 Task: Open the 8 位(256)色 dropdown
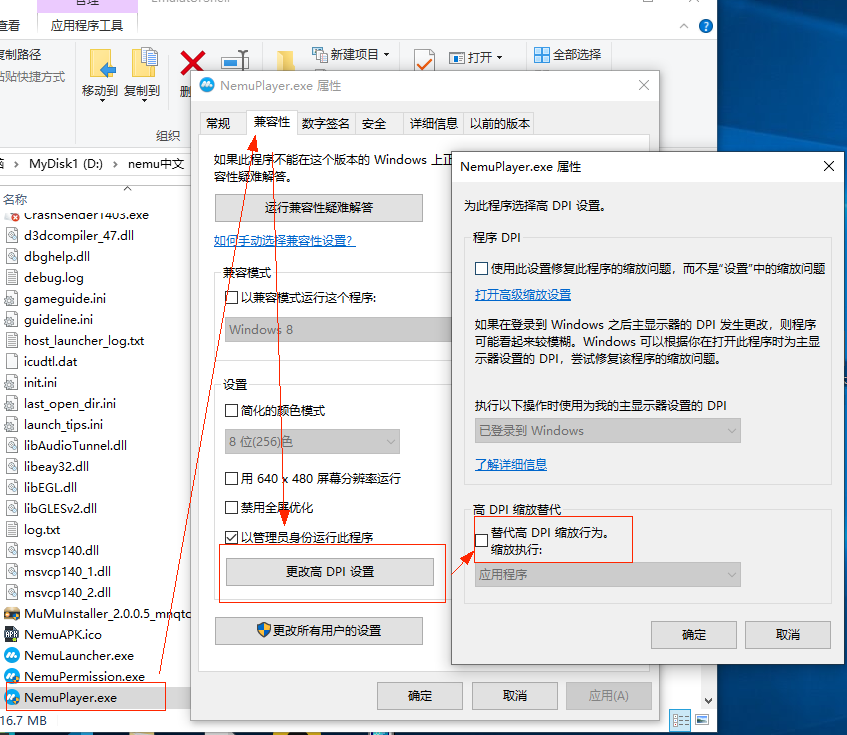coord(312,442)
